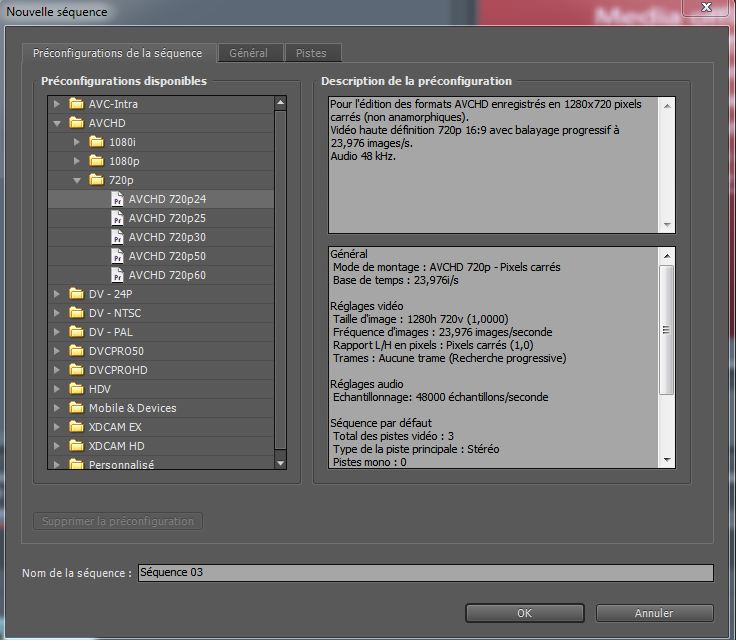The height and width of the screenshot is (640, 736).
Task: Expand the HDV folder arrow
Action: tap(57, 389)
